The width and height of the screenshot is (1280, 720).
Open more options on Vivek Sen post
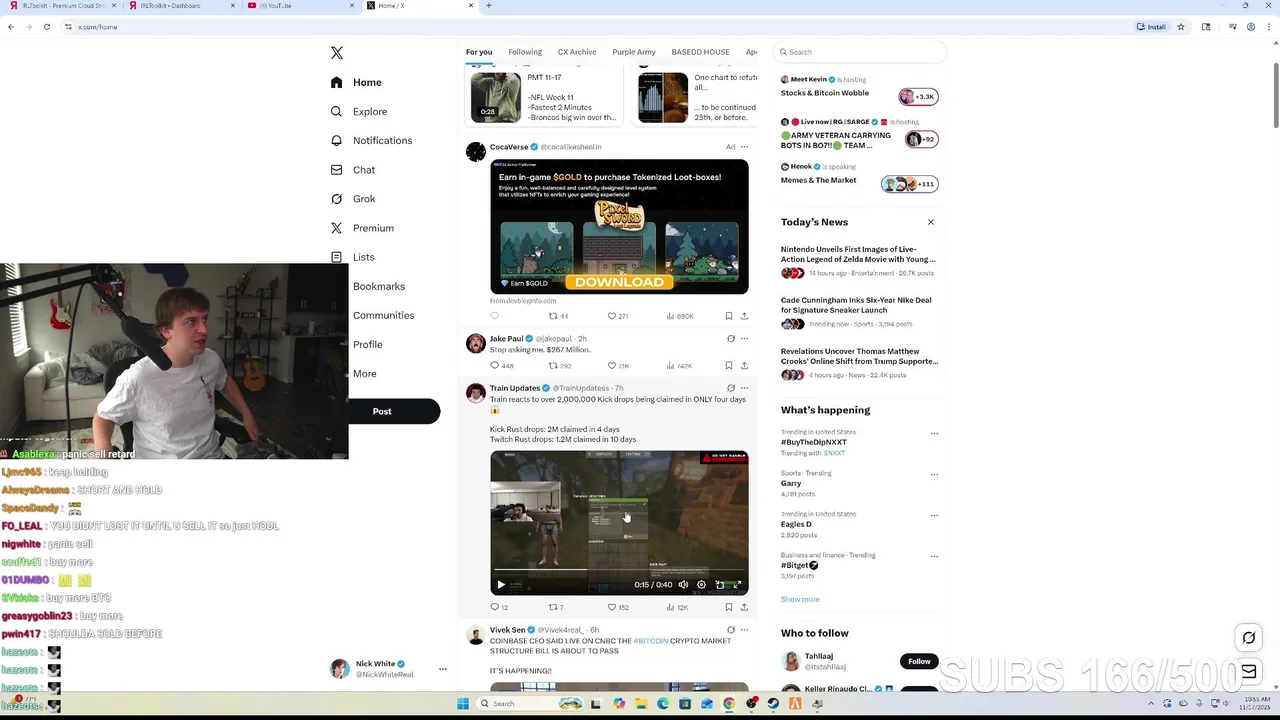coord(744,630)
